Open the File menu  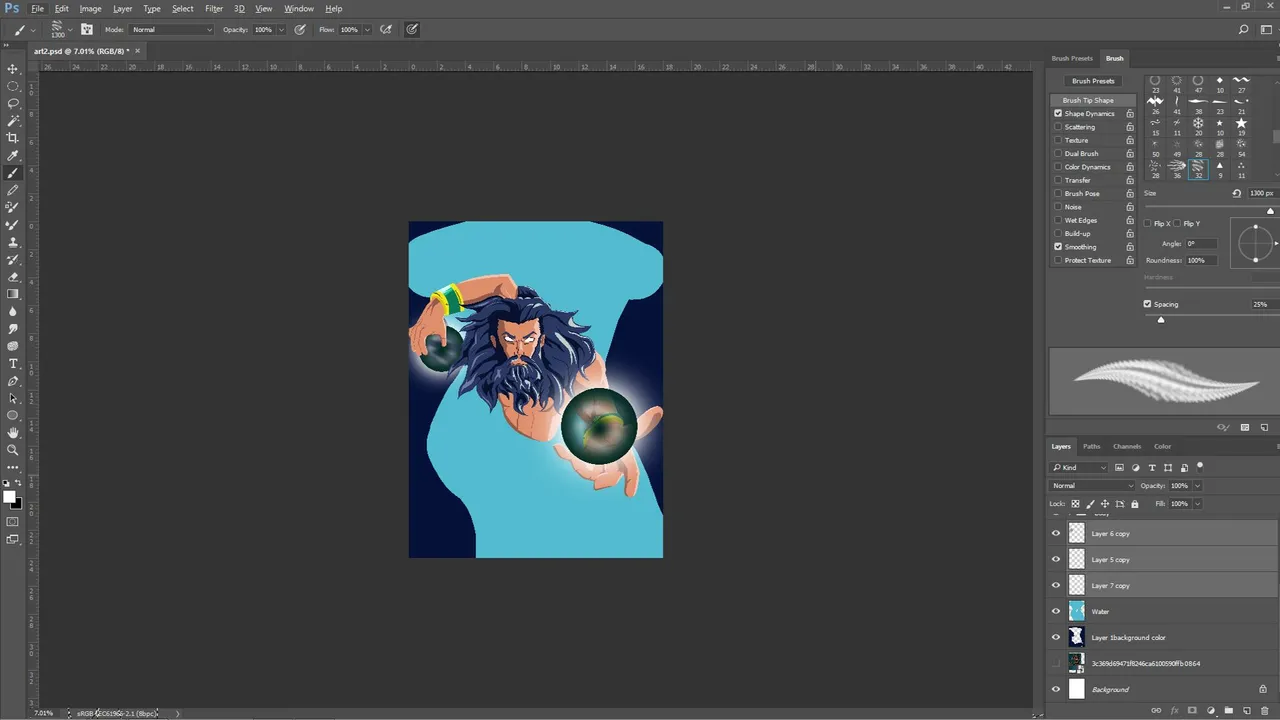[37, 9]
